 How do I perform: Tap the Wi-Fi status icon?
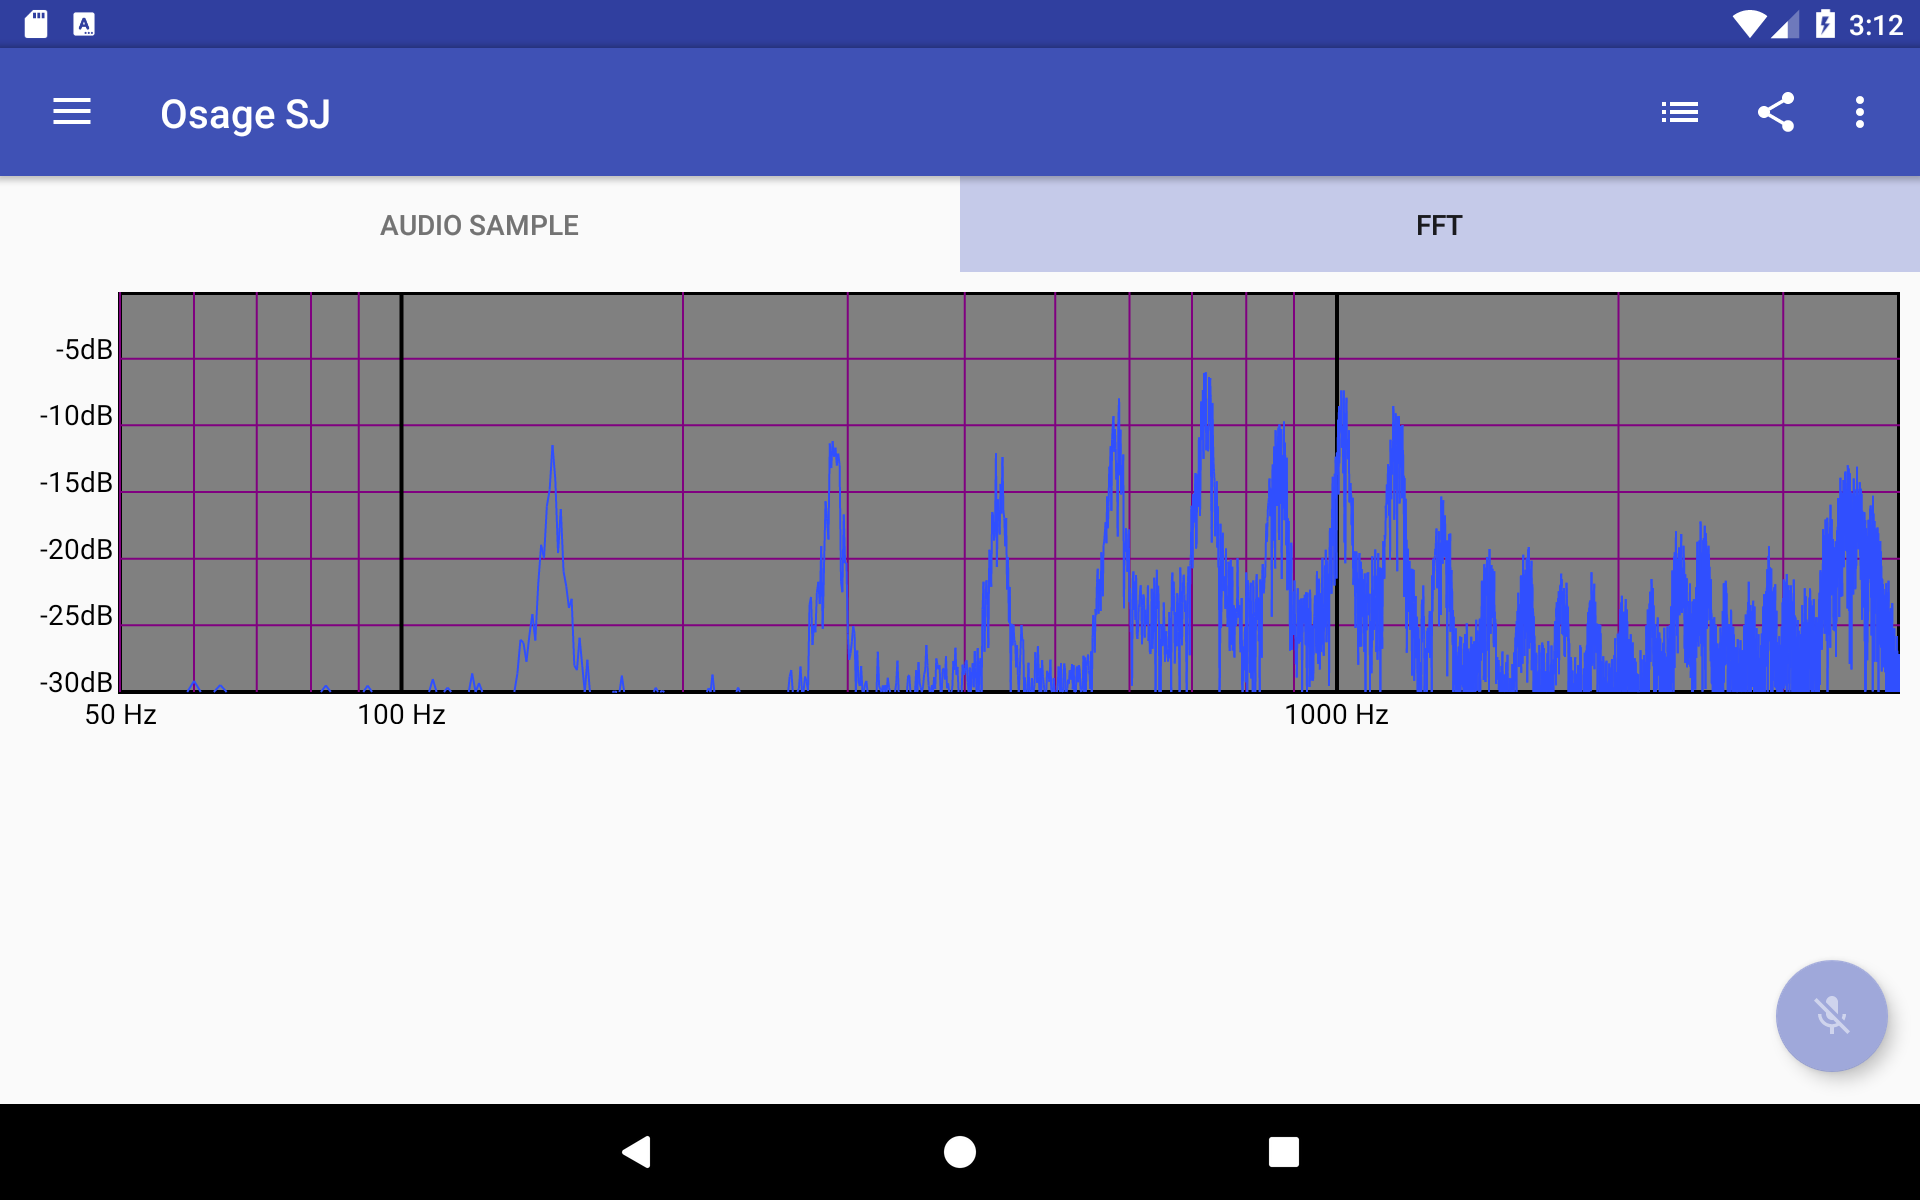[x=1749, y=24]
